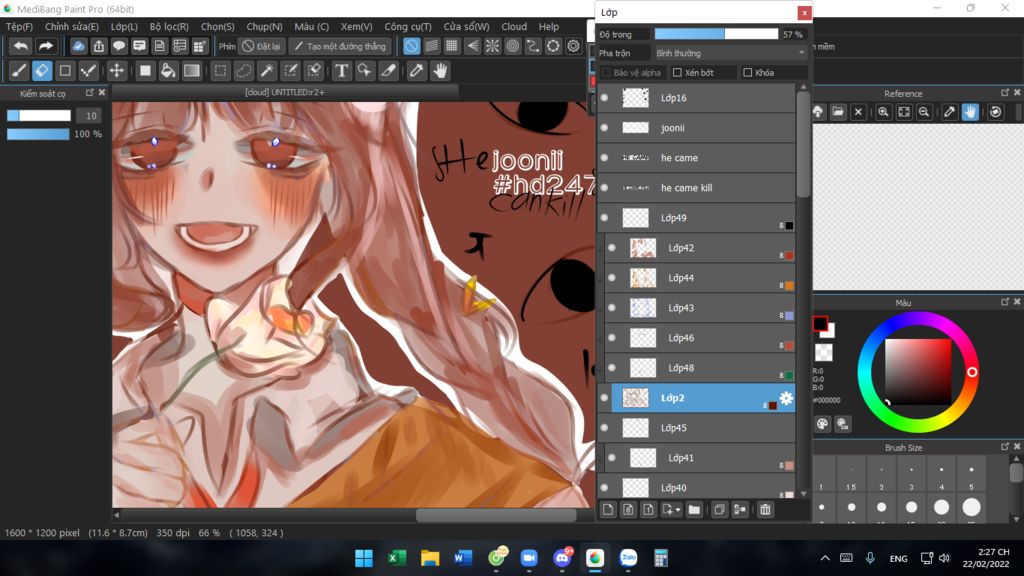Select the Magic Wand tool

[267, 71]
